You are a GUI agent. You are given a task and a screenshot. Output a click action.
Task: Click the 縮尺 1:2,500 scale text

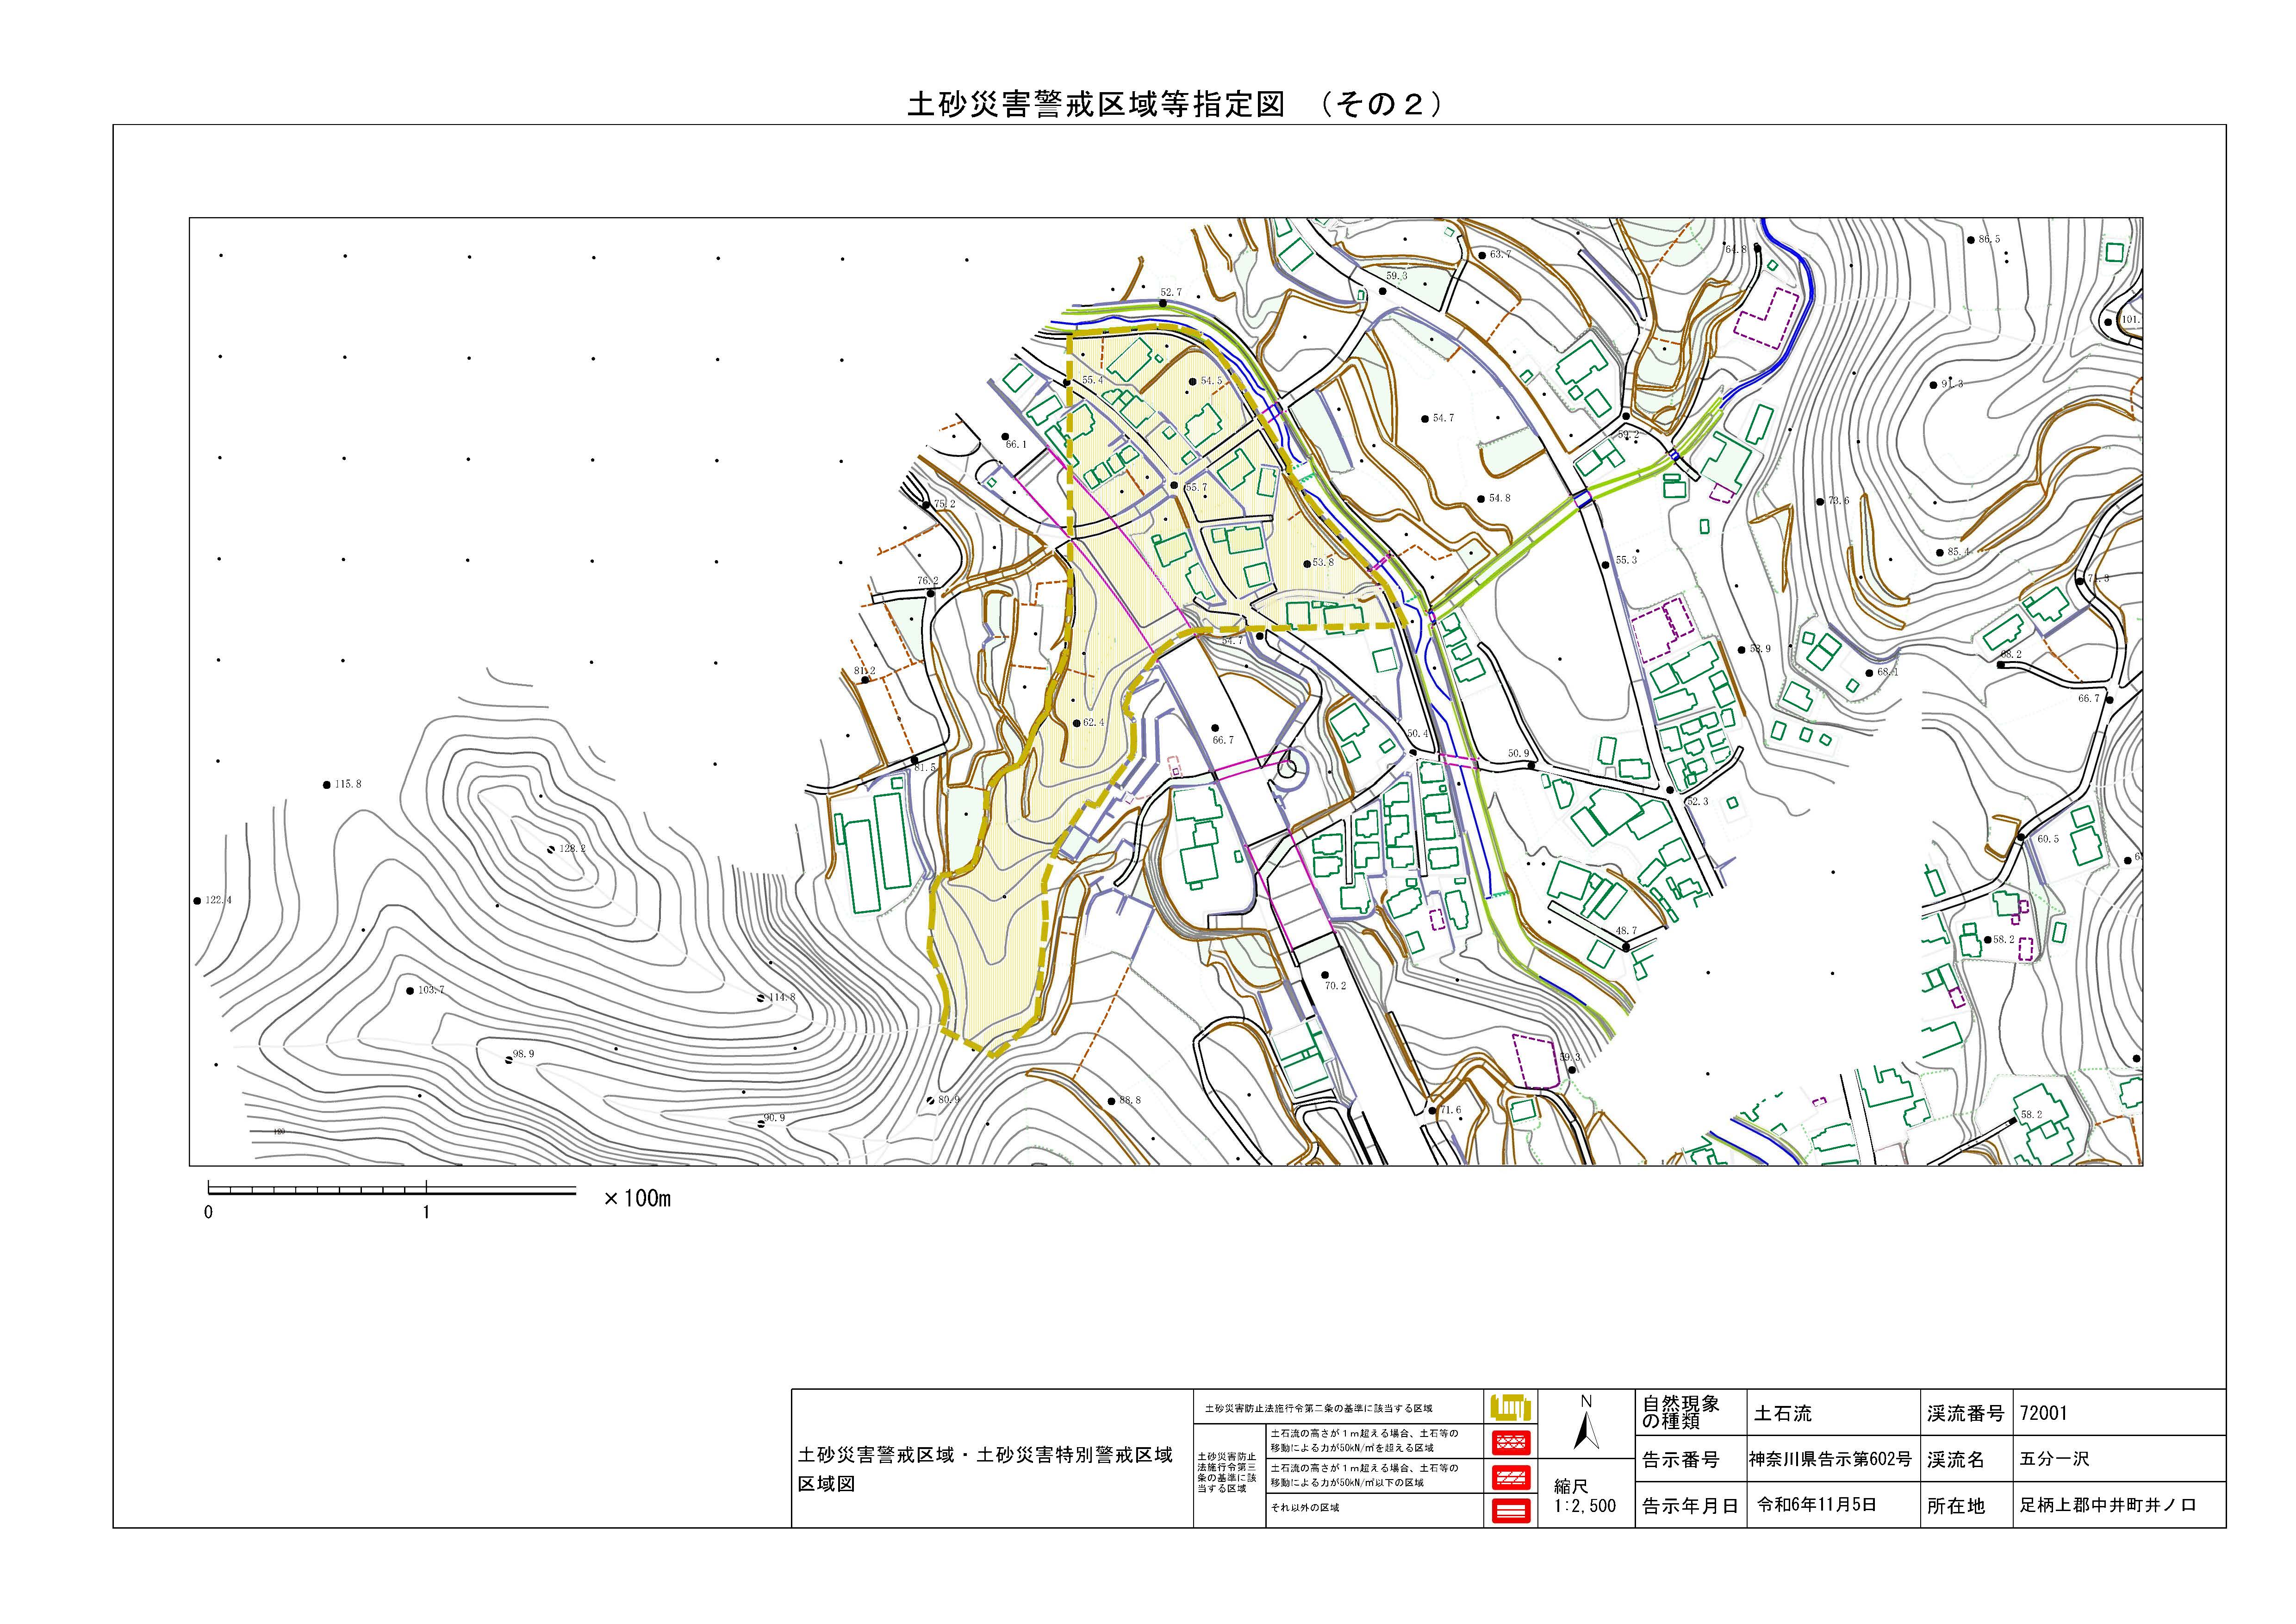[1585, 1497]
